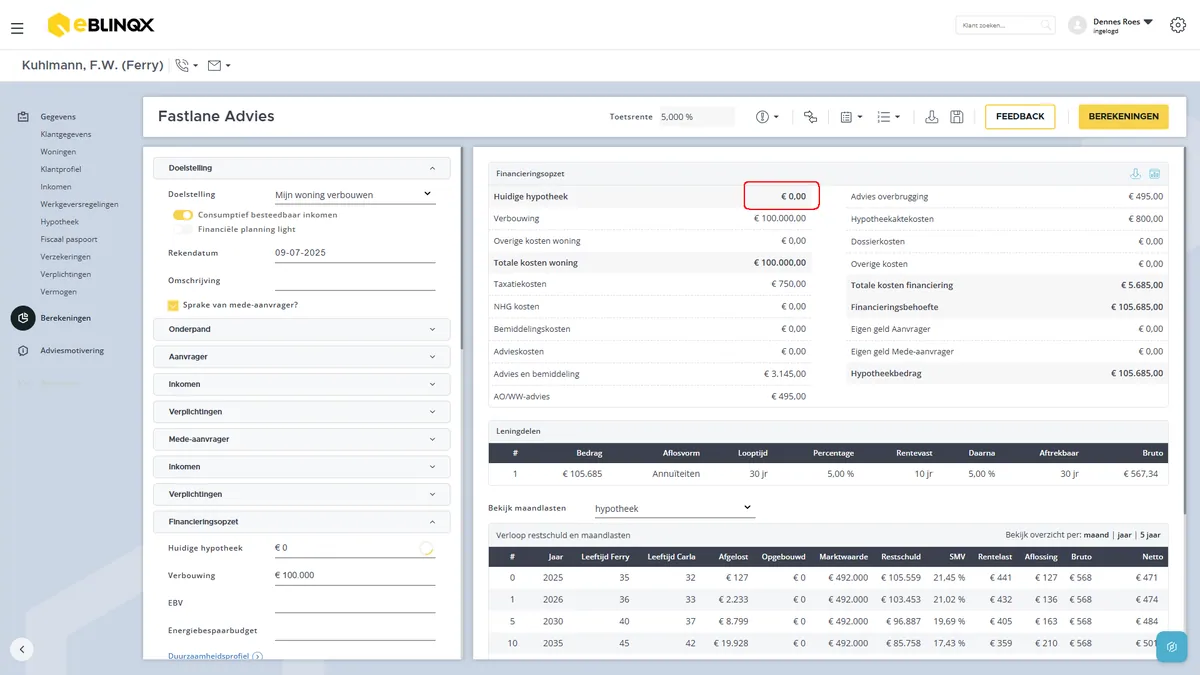Switch overview to 5 jaar
The height and width of the screenshot is (675, 1200).
pyautogui.click(x=1149, y=535)
